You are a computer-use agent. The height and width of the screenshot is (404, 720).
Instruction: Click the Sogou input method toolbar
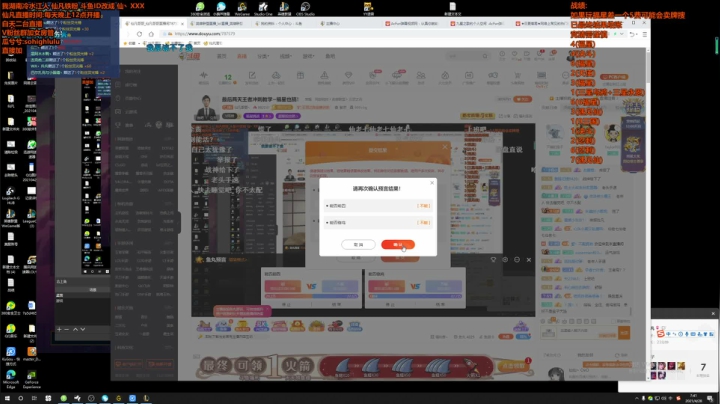(686, 334)
